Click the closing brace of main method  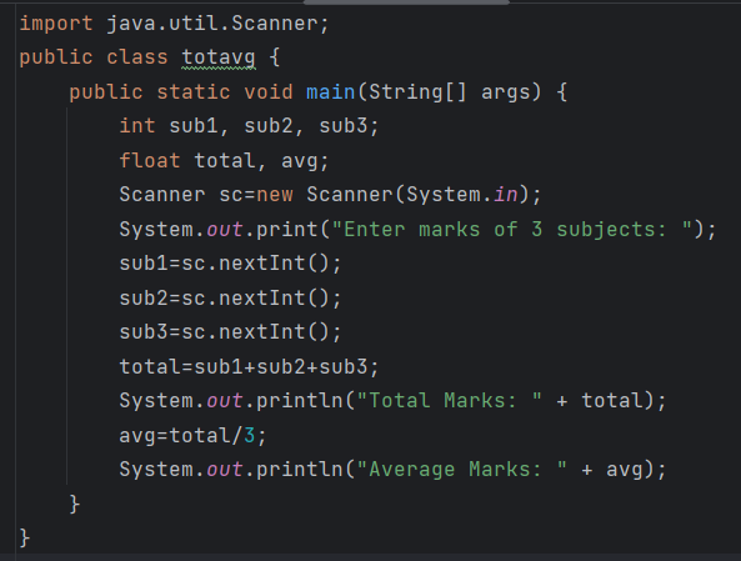pyautogui.click(x=74, y=504)
